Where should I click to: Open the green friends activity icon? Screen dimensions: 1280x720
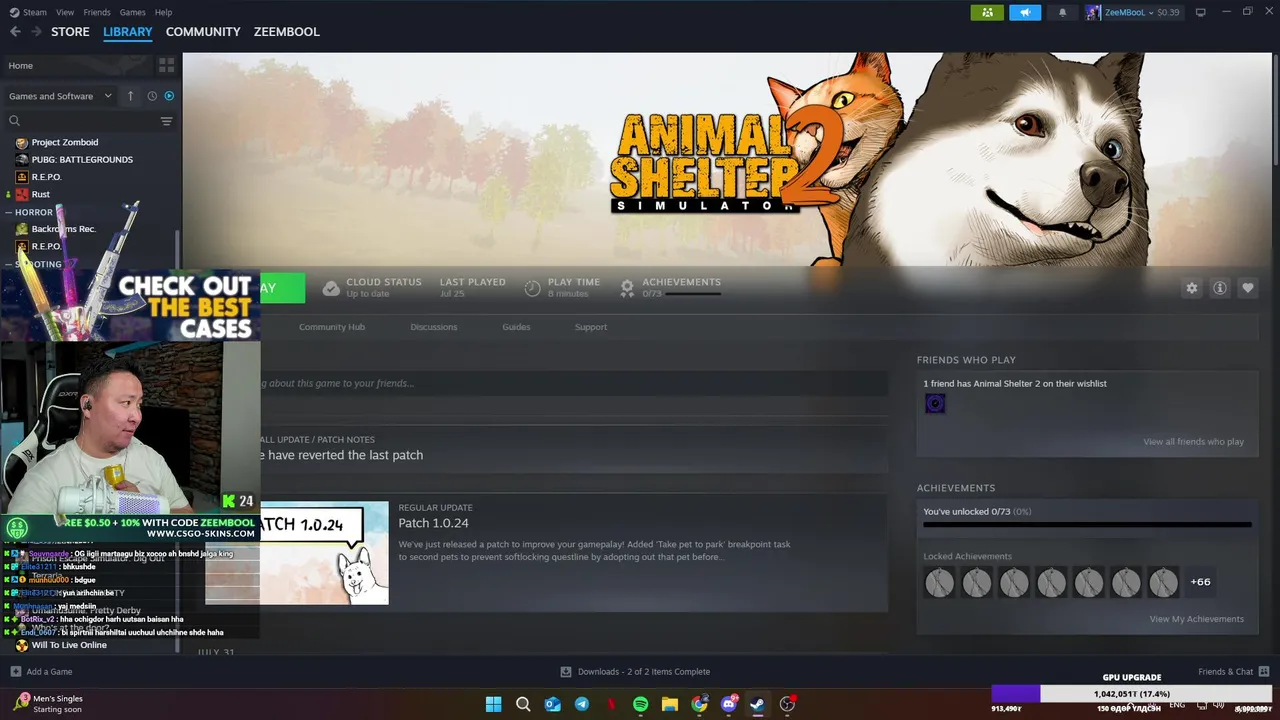click(x=987, y=12)
